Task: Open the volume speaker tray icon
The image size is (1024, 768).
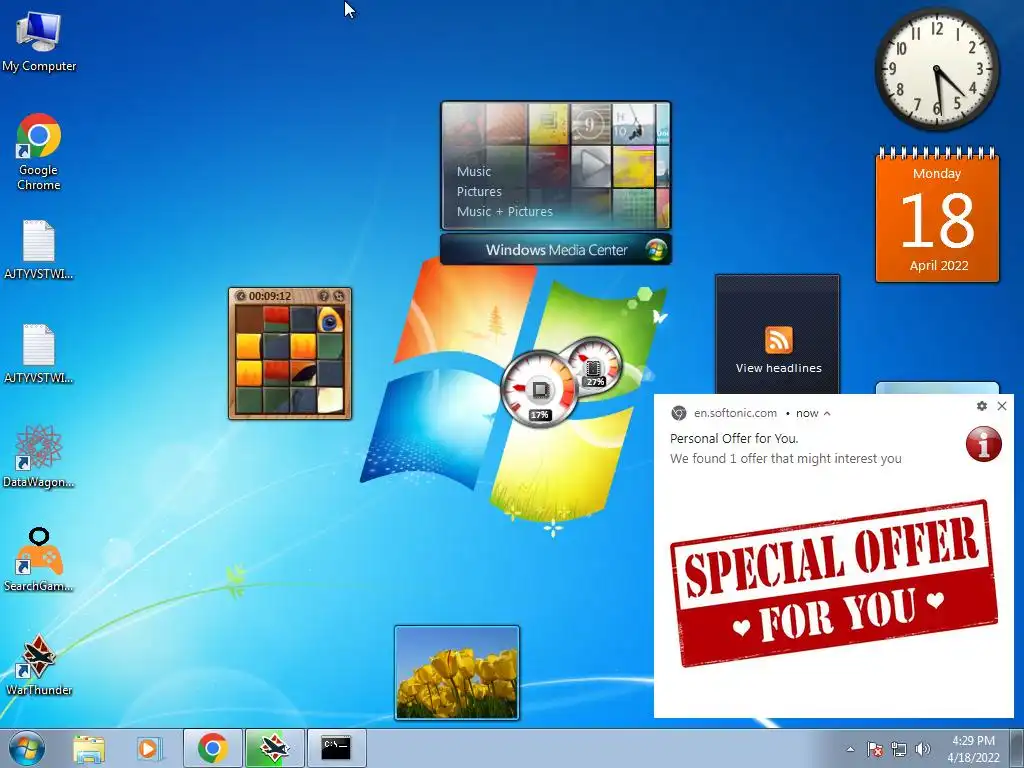Action: pyautogui.click(x=923, y=749)
